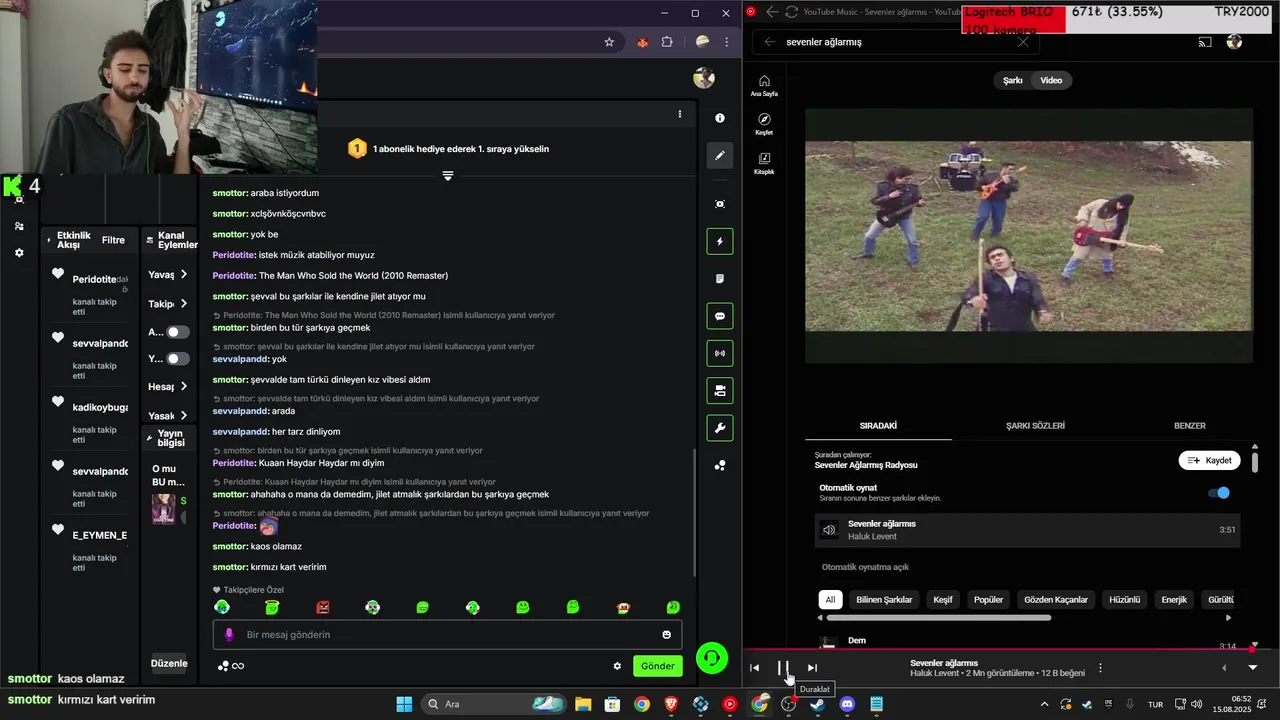Bookmark page with browser star icon
Screen dimensions: 1280x720
click(609, 42)
